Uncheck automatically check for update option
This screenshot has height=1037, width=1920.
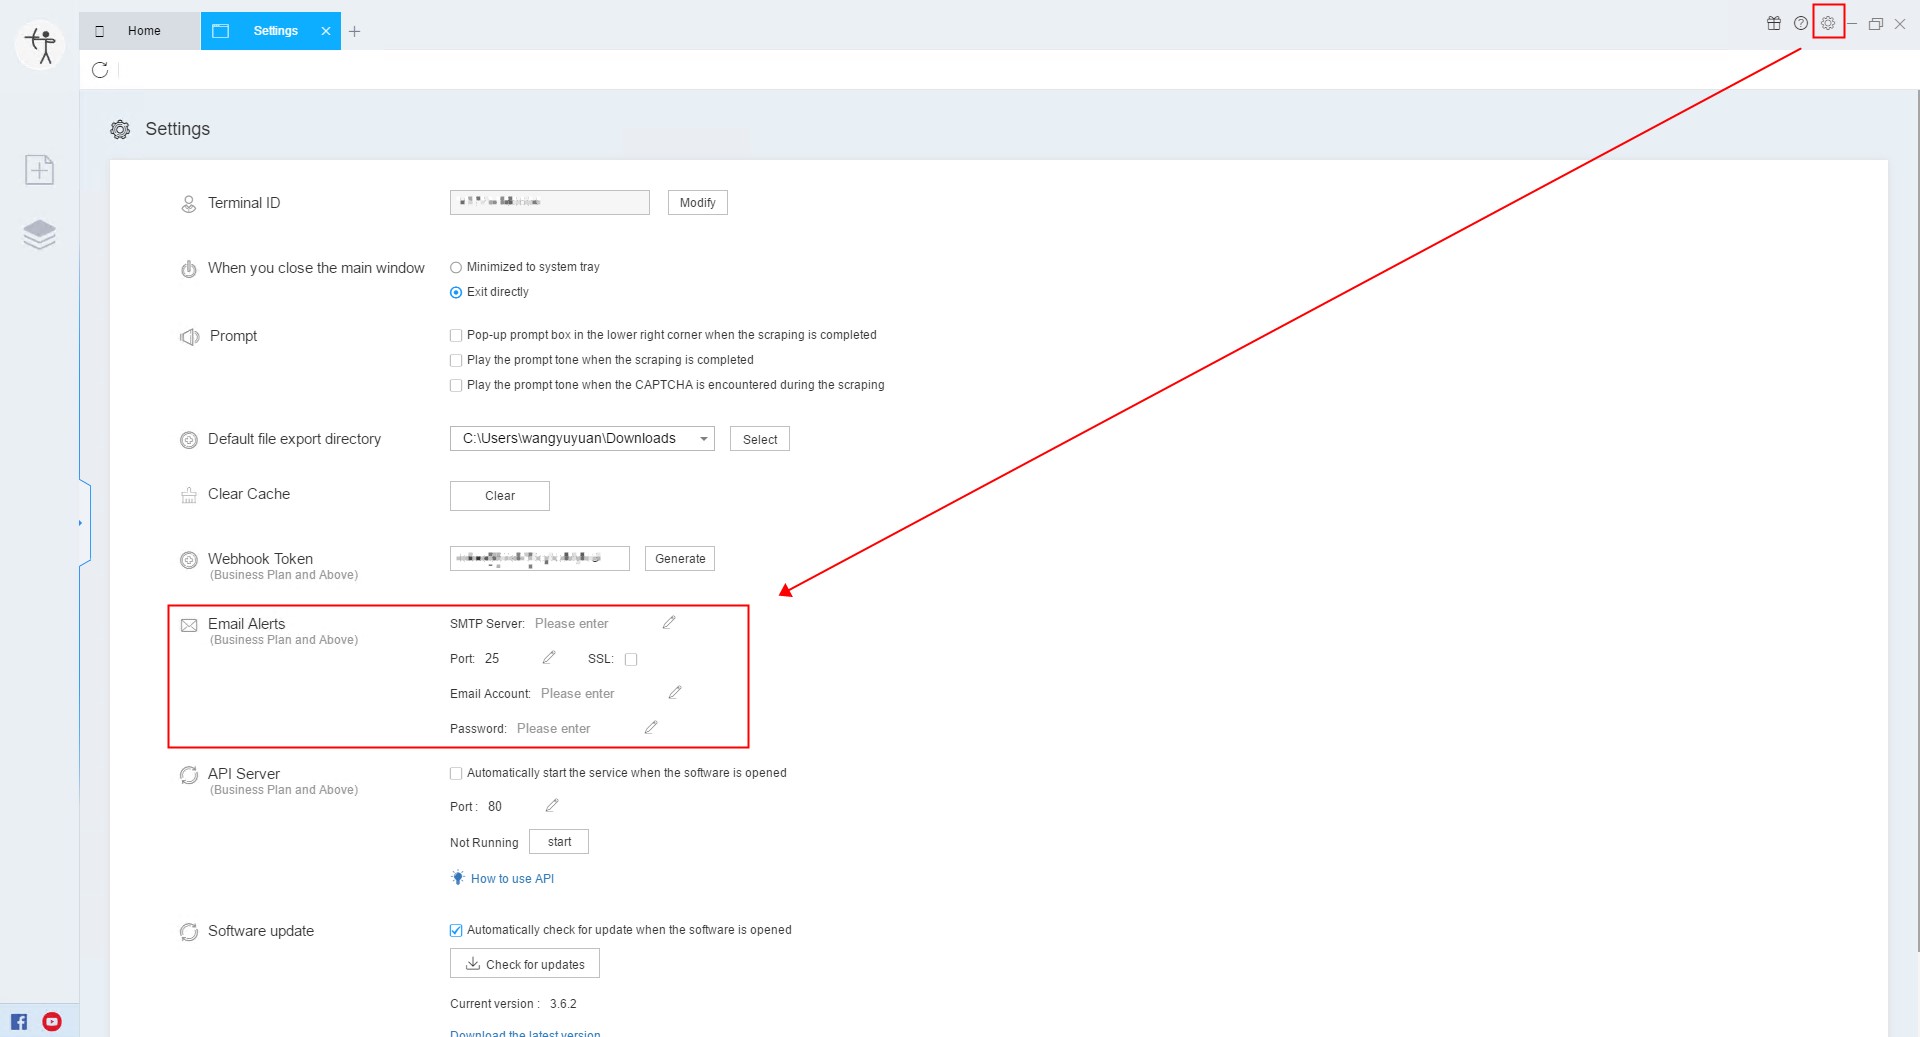(456, 930)
